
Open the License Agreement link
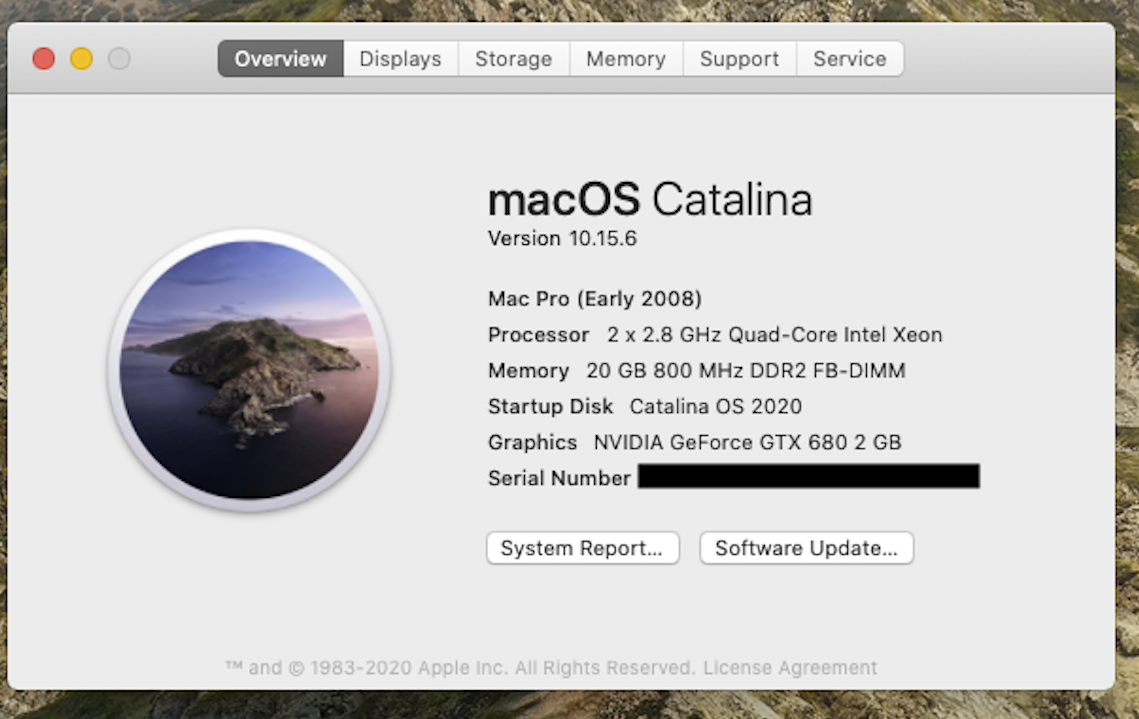790,667
